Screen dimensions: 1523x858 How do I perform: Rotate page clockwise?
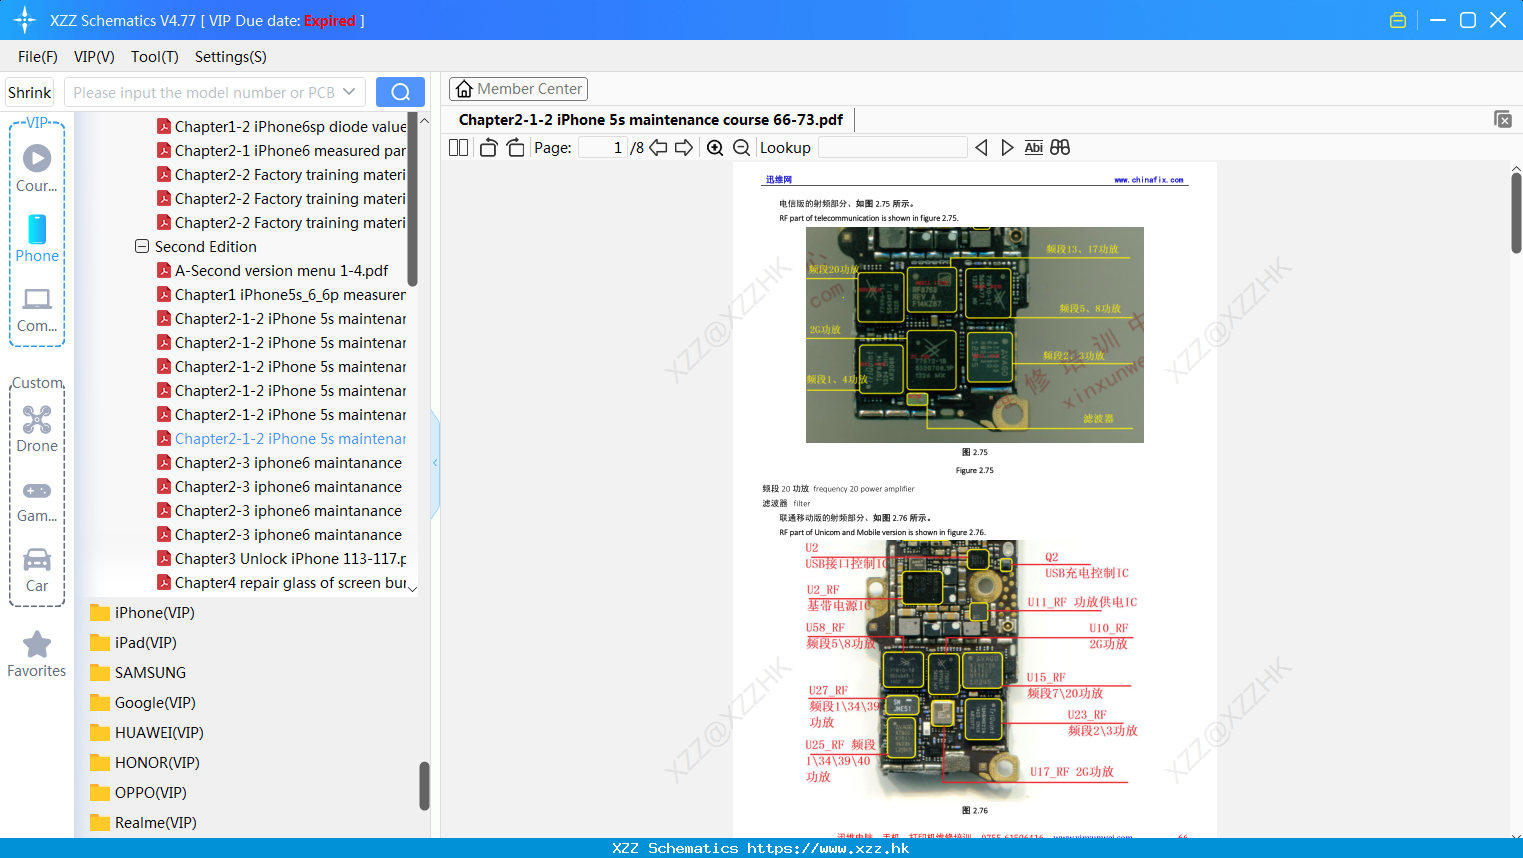(515, 148)
